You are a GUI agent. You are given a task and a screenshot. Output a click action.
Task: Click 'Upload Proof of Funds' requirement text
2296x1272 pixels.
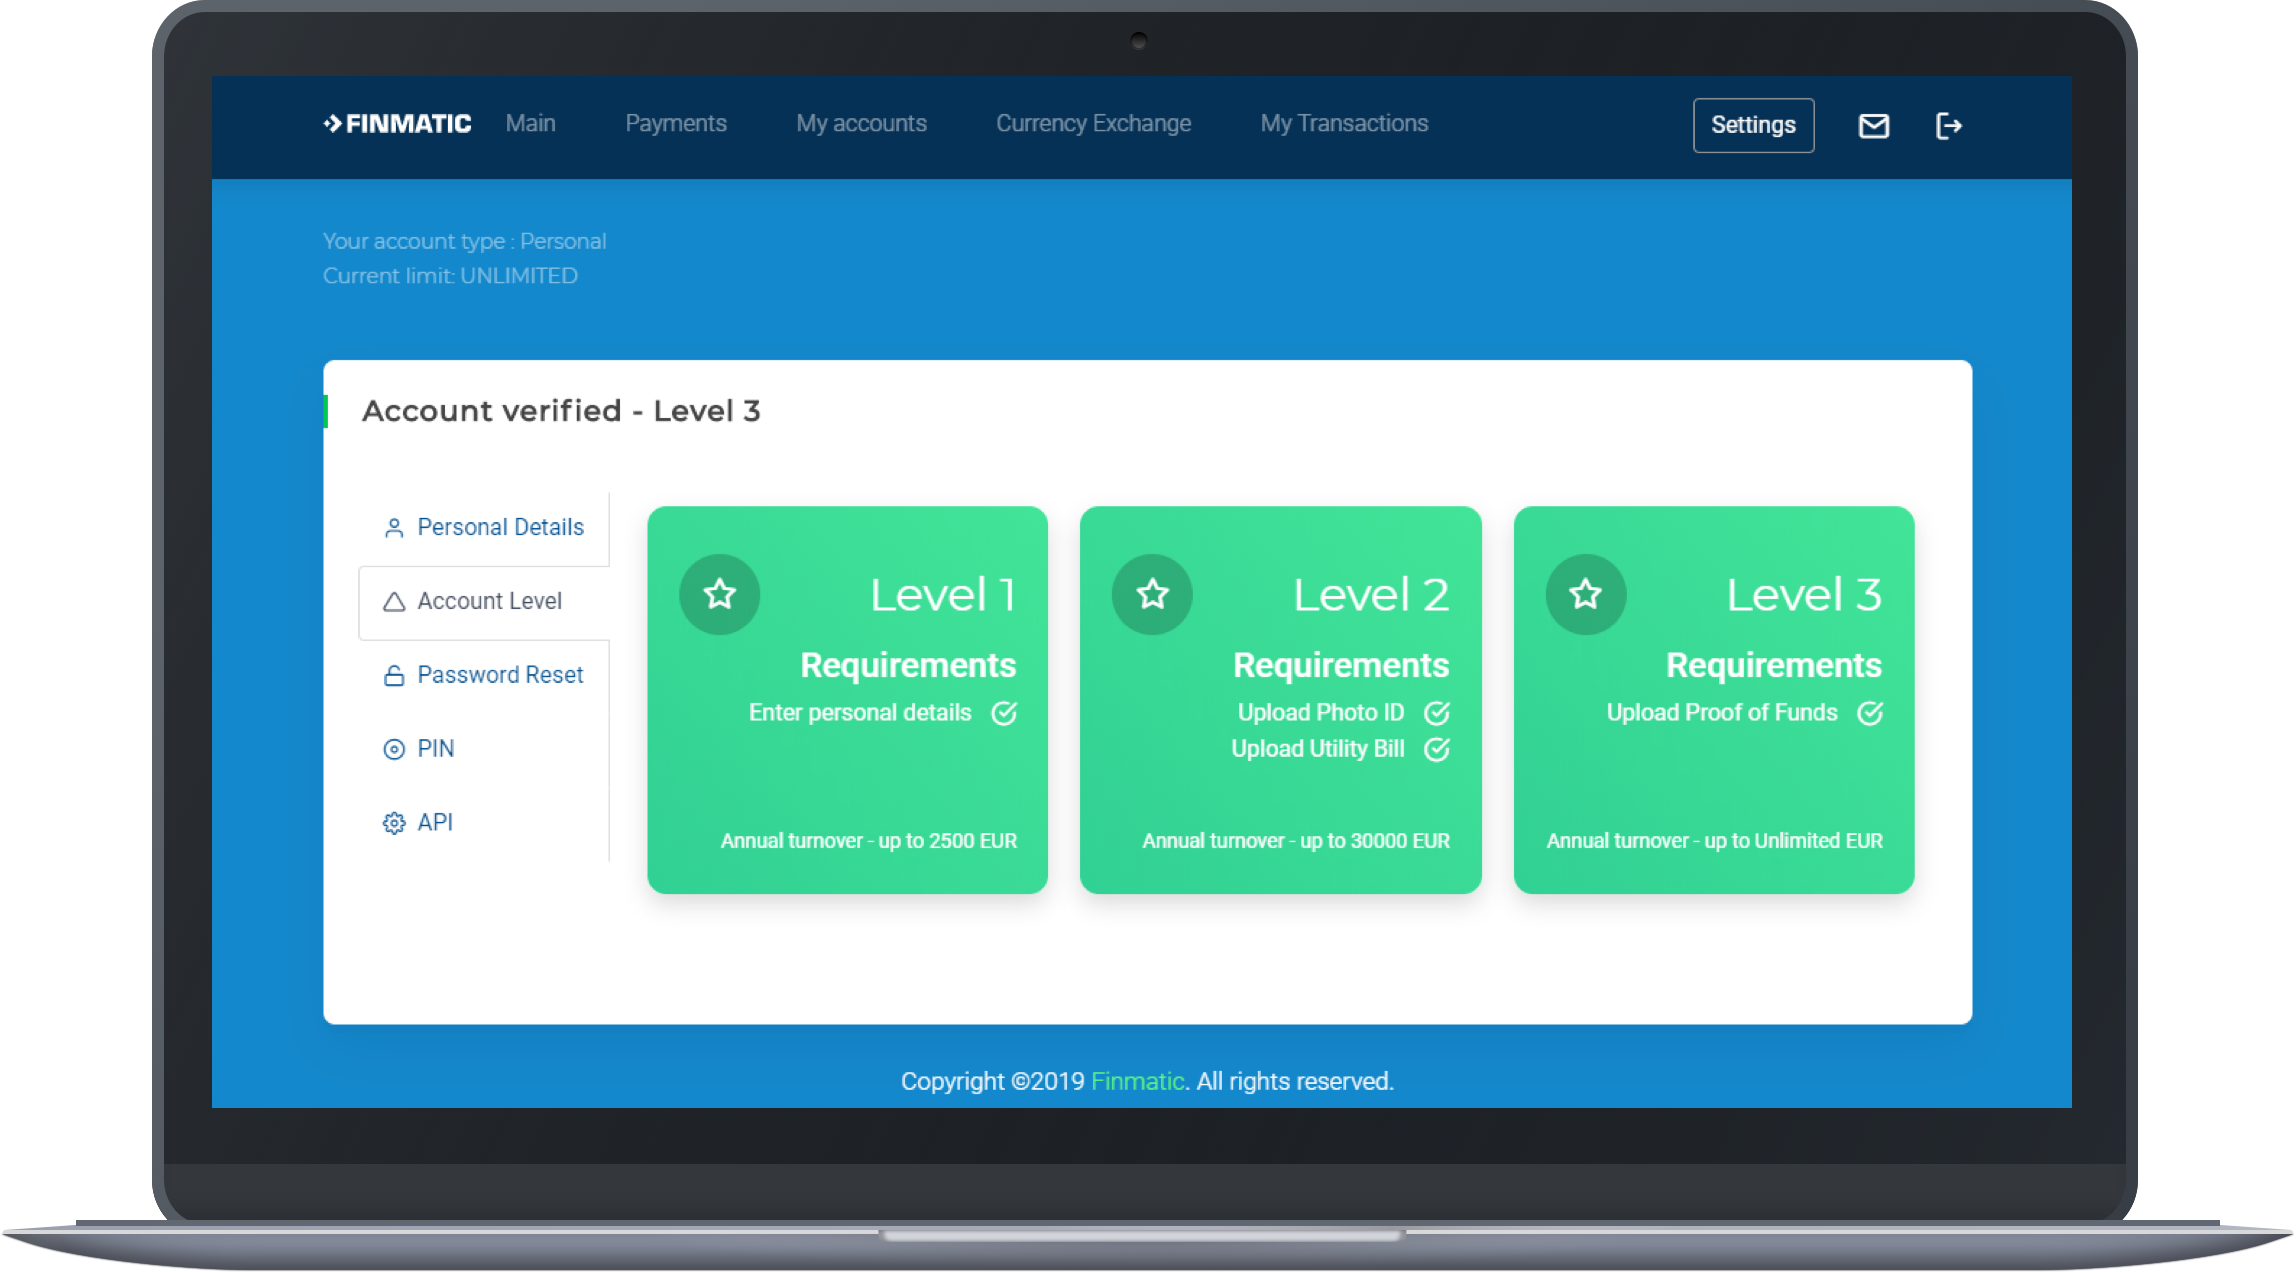coord(1722,713)
